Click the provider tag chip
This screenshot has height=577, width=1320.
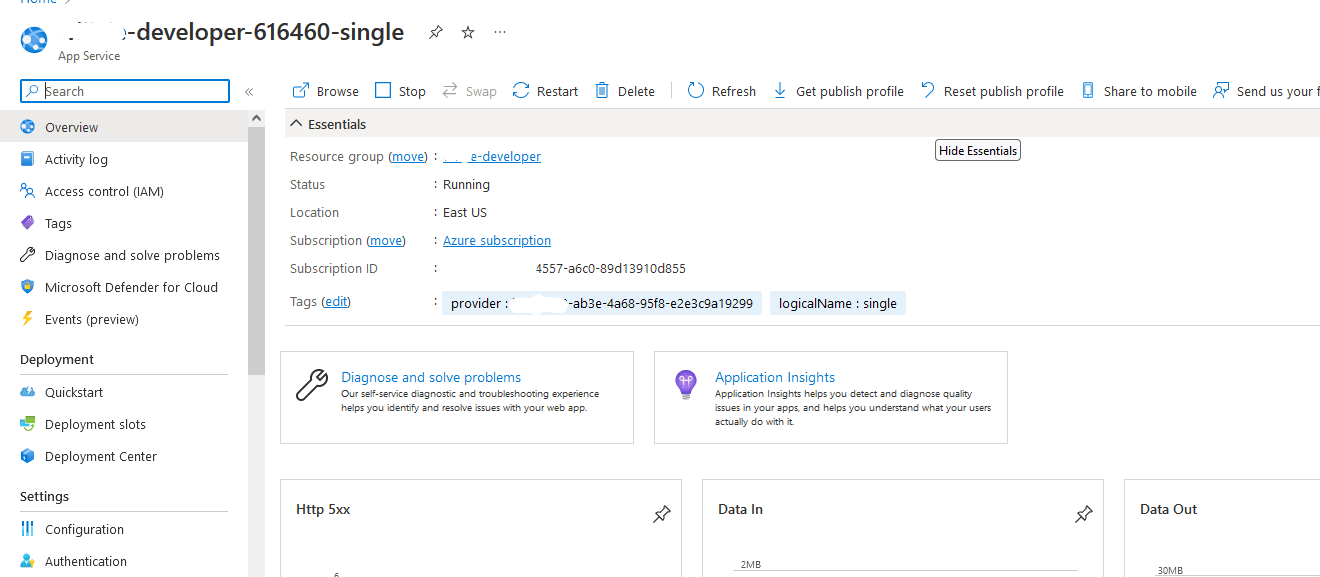pos(602,303)
